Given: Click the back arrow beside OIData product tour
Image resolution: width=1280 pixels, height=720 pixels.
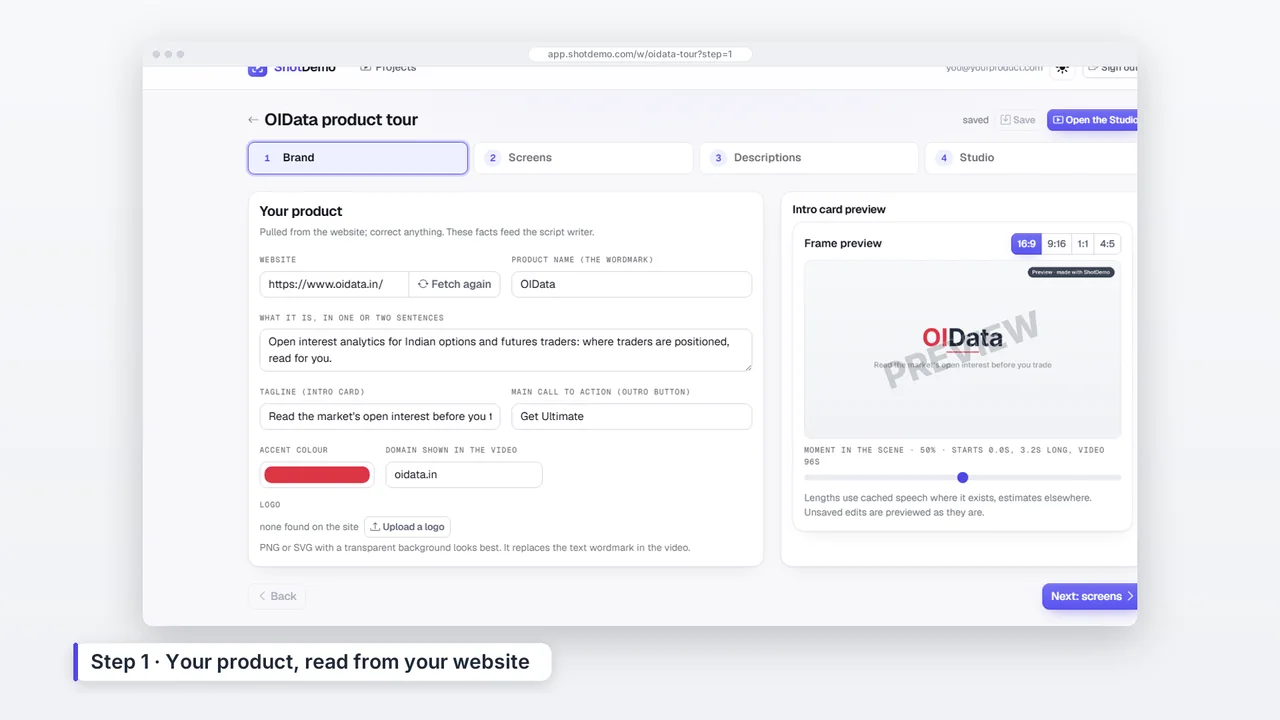Looking at the screenshot, I should (x=253, y=120).
